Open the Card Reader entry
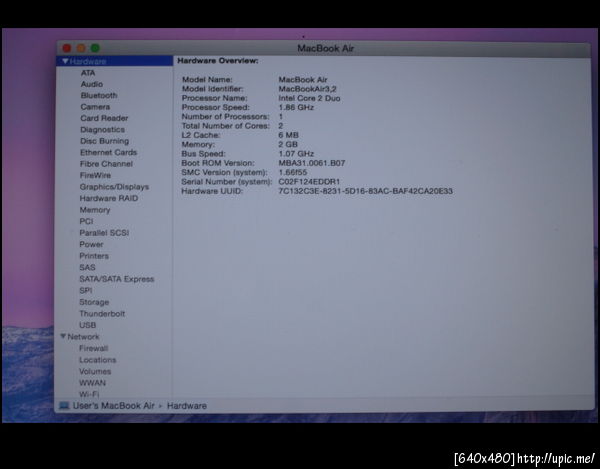Screen dimensions: 600x469 [104, 118]
